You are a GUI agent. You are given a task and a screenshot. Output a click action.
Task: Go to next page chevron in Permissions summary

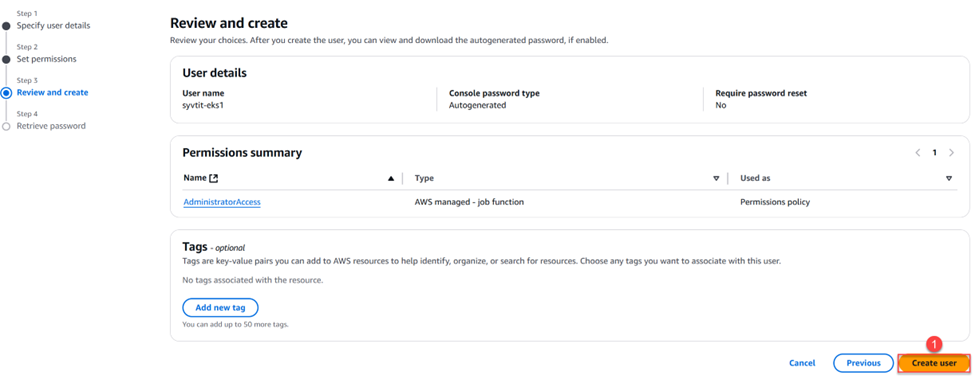point(951,152)
